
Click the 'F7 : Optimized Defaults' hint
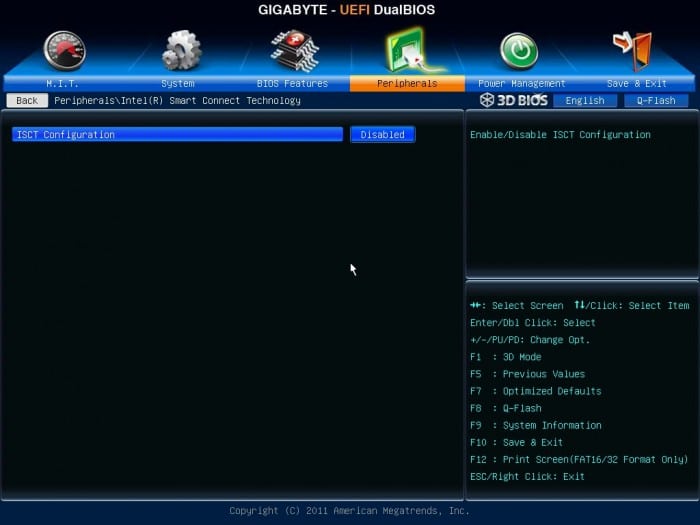tap(536, 391)
